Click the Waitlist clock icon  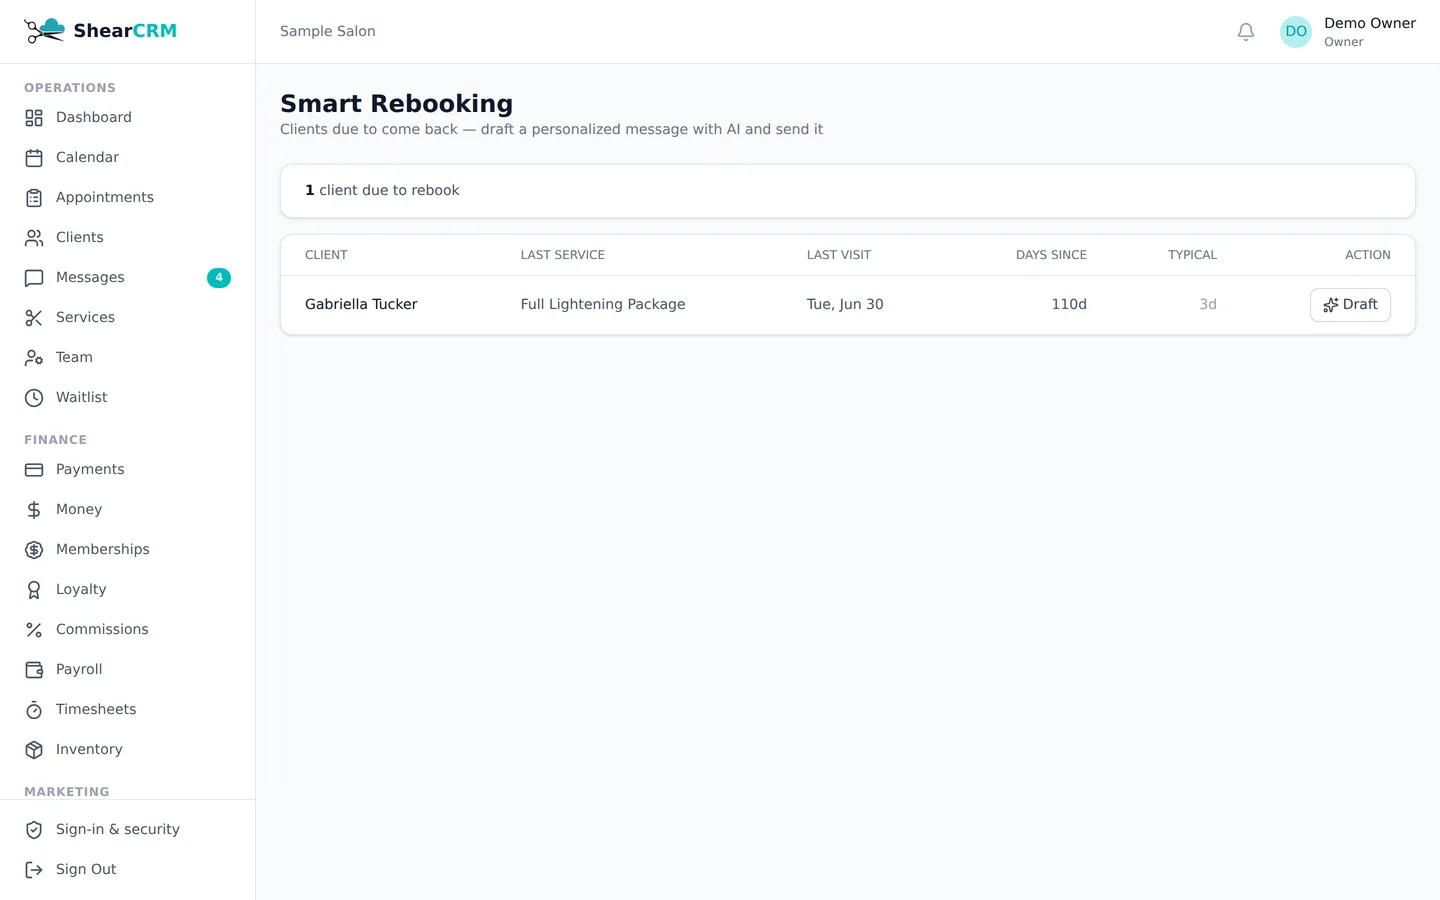(x=34, y=398)
